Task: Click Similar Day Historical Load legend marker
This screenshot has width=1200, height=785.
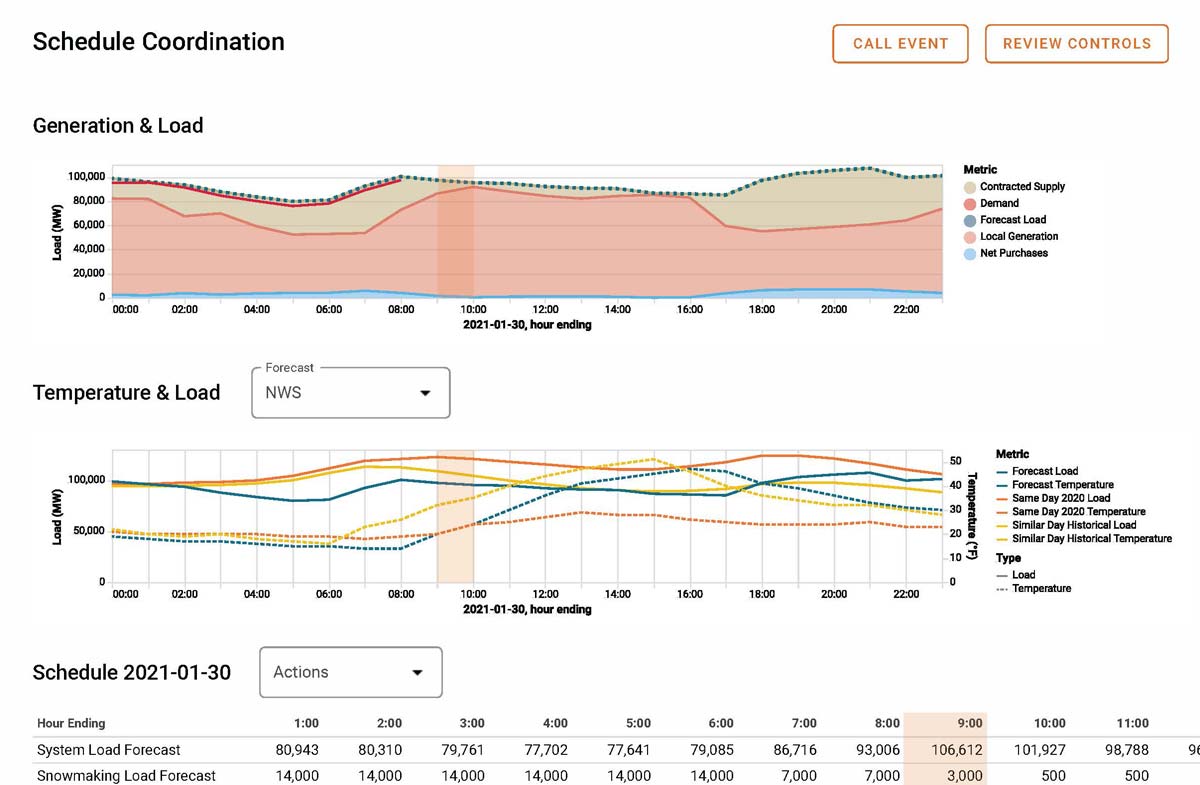Action: tap(1003, 525)
